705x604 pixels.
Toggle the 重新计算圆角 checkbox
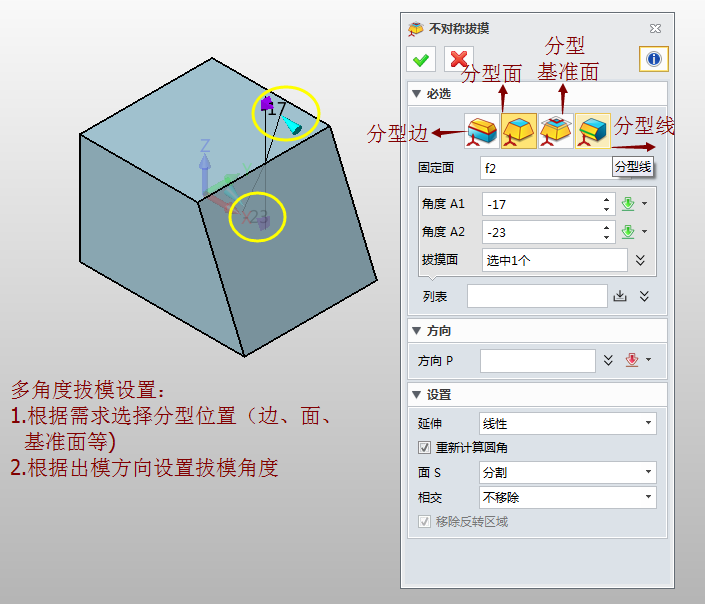click(x=424, y=448)
